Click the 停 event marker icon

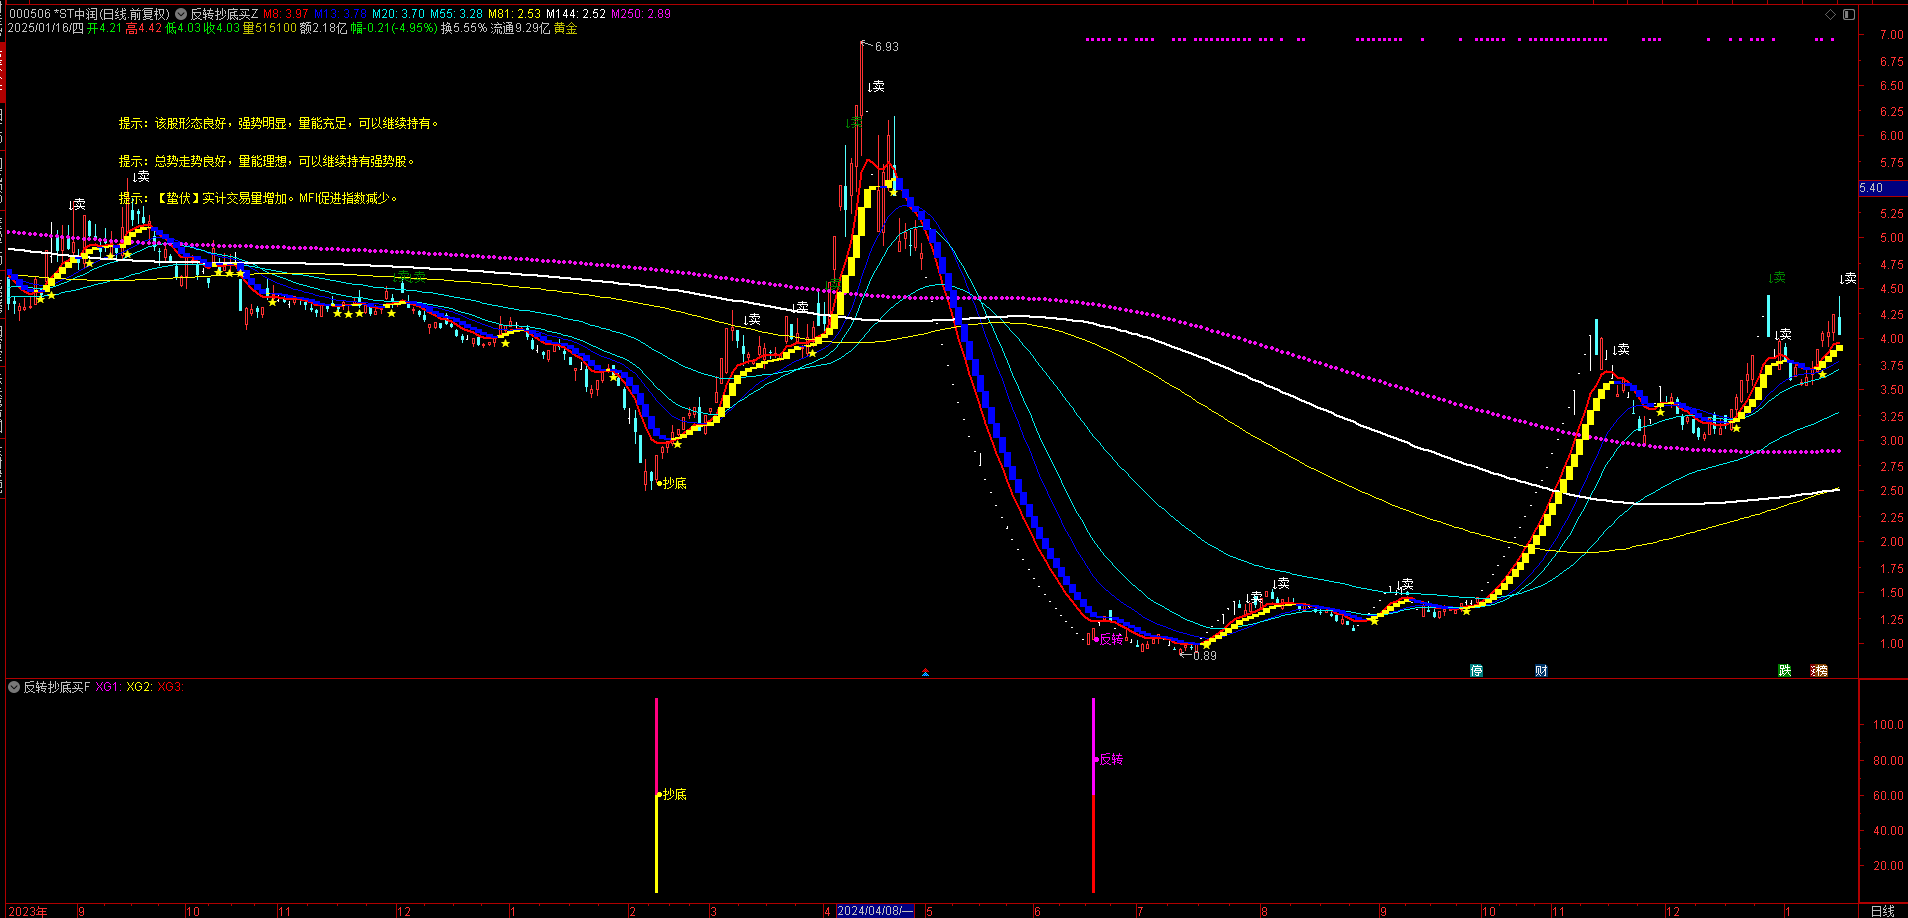[1477, 671]
